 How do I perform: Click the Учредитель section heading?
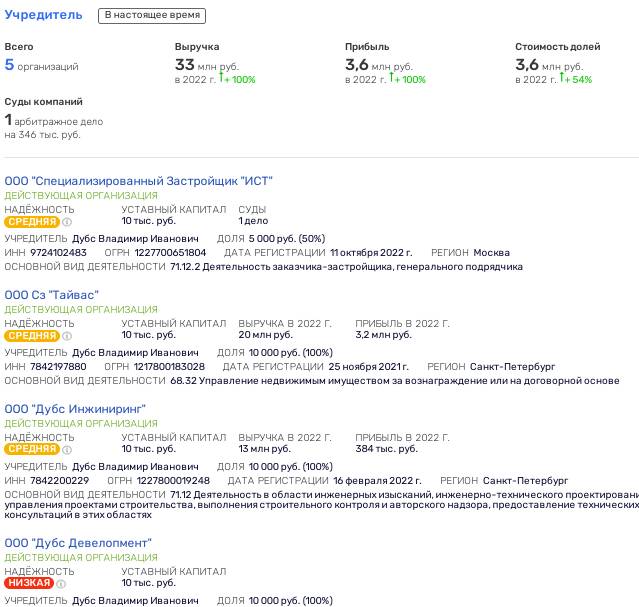44,15
